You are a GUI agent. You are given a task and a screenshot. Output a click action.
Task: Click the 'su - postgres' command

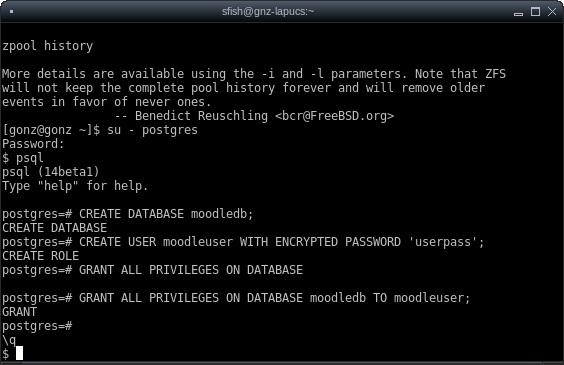click(153, 130)
